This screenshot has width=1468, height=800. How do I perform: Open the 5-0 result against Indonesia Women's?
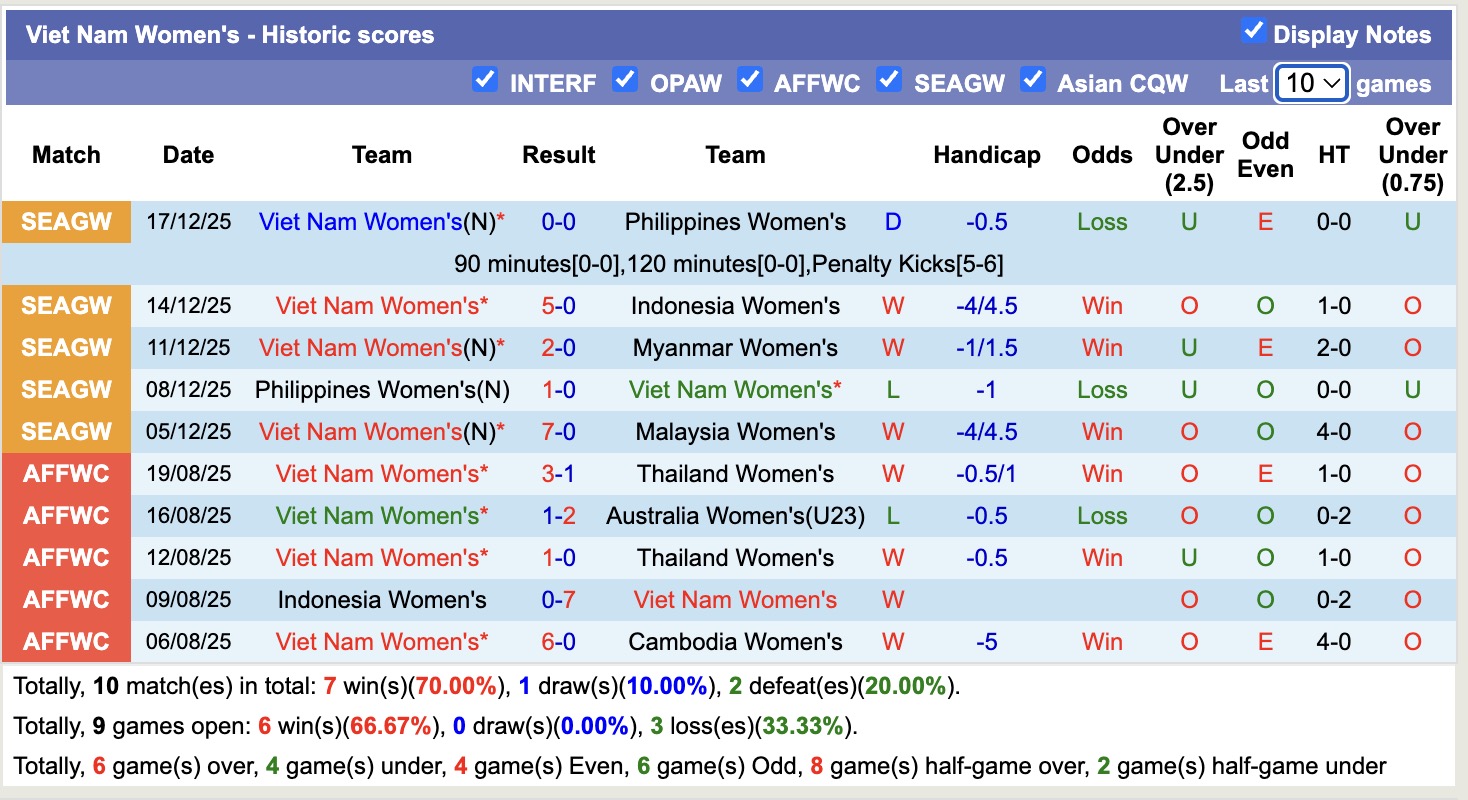[x=558, y=306]
